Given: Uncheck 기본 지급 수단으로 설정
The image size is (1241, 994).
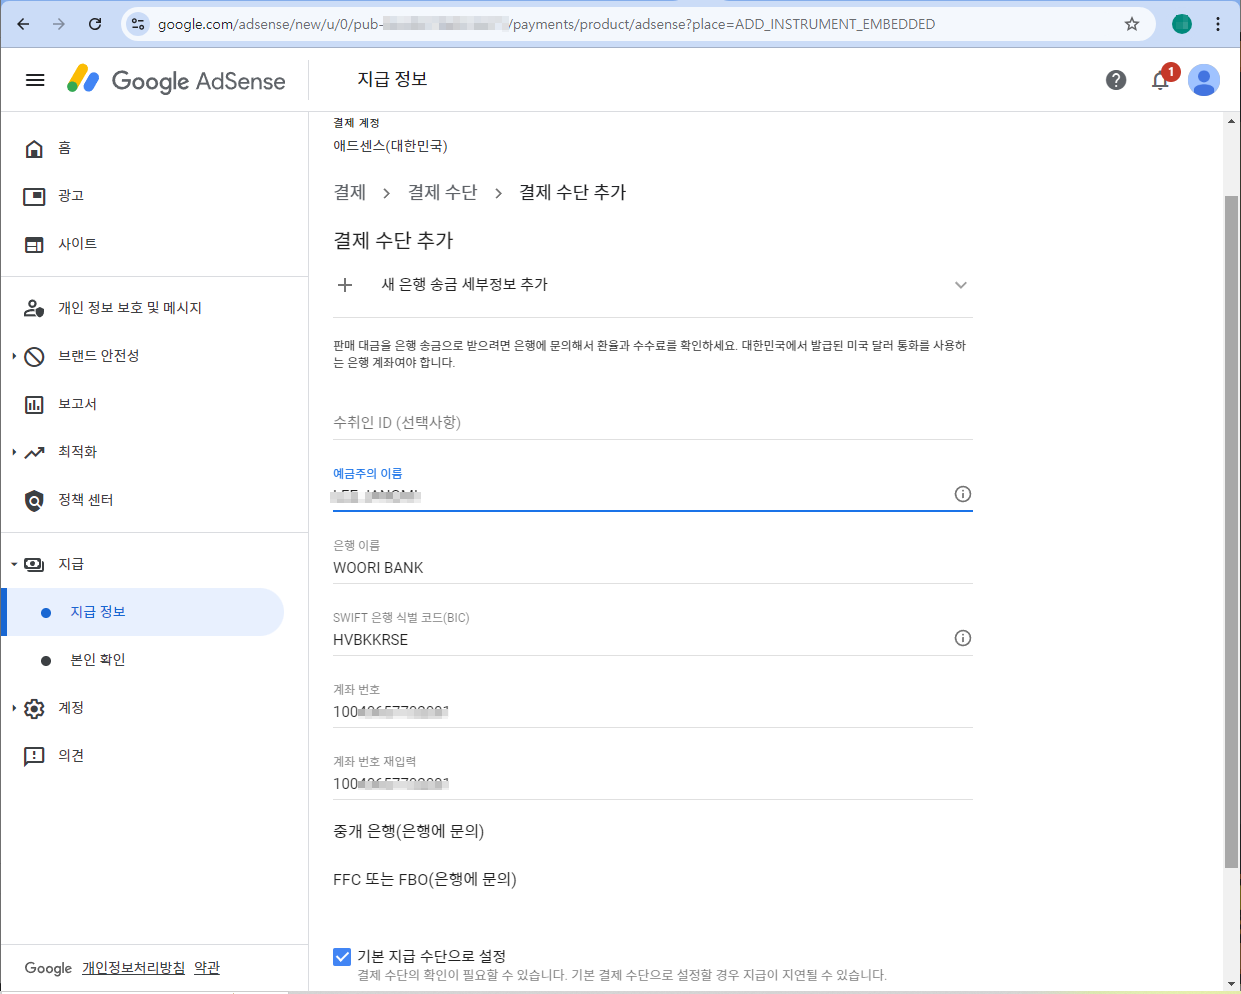Looking at the screenshot, I should pyautogui.click(x=341, y=956).
